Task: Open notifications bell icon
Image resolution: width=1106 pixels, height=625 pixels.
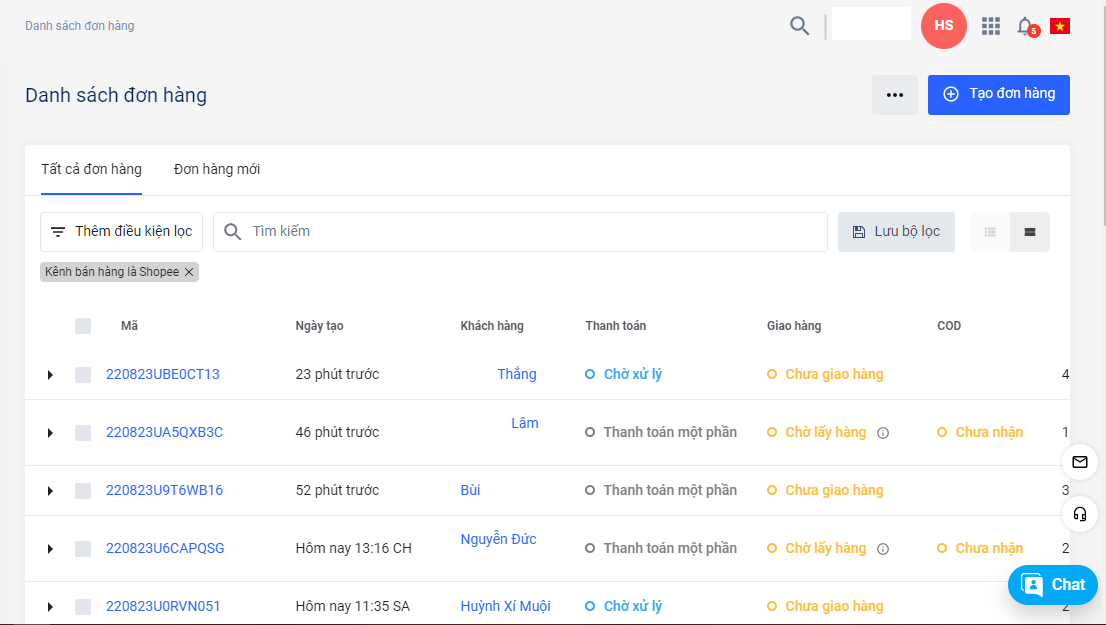Action: tap(1025, 26)
